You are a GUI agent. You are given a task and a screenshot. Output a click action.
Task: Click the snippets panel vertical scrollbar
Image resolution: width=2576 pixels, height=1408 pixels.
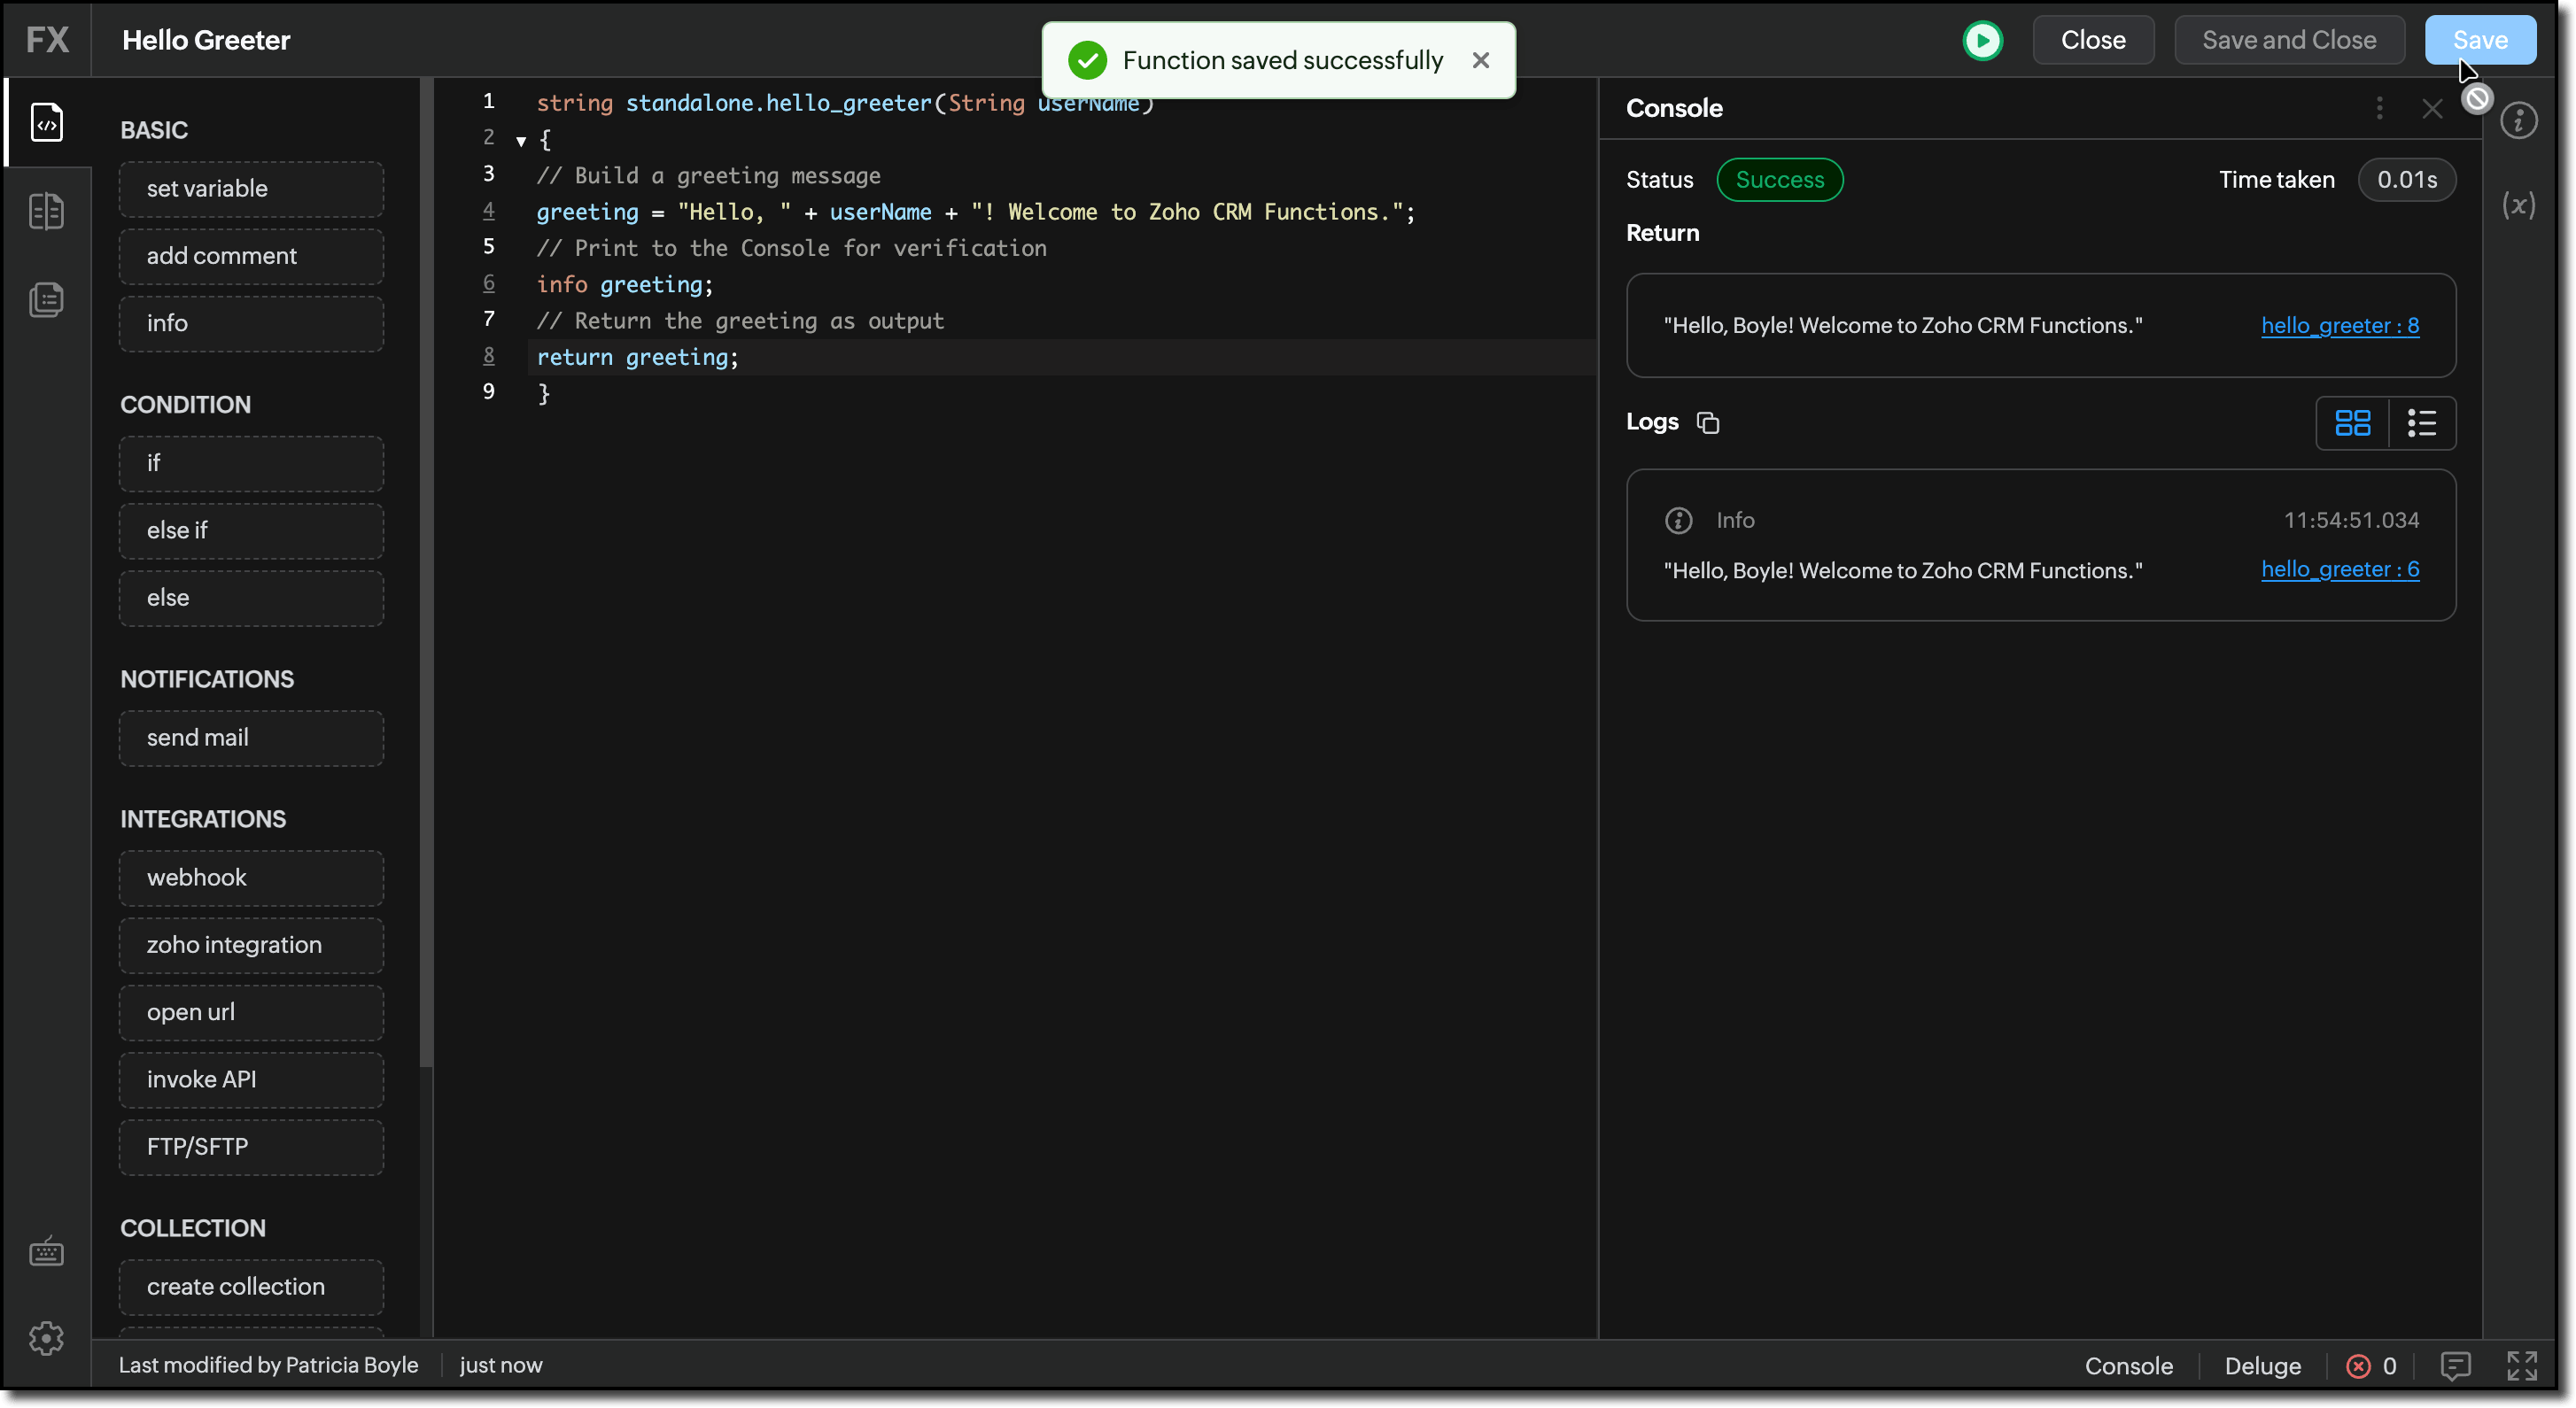pyautogui.click(x=427, y=573)
